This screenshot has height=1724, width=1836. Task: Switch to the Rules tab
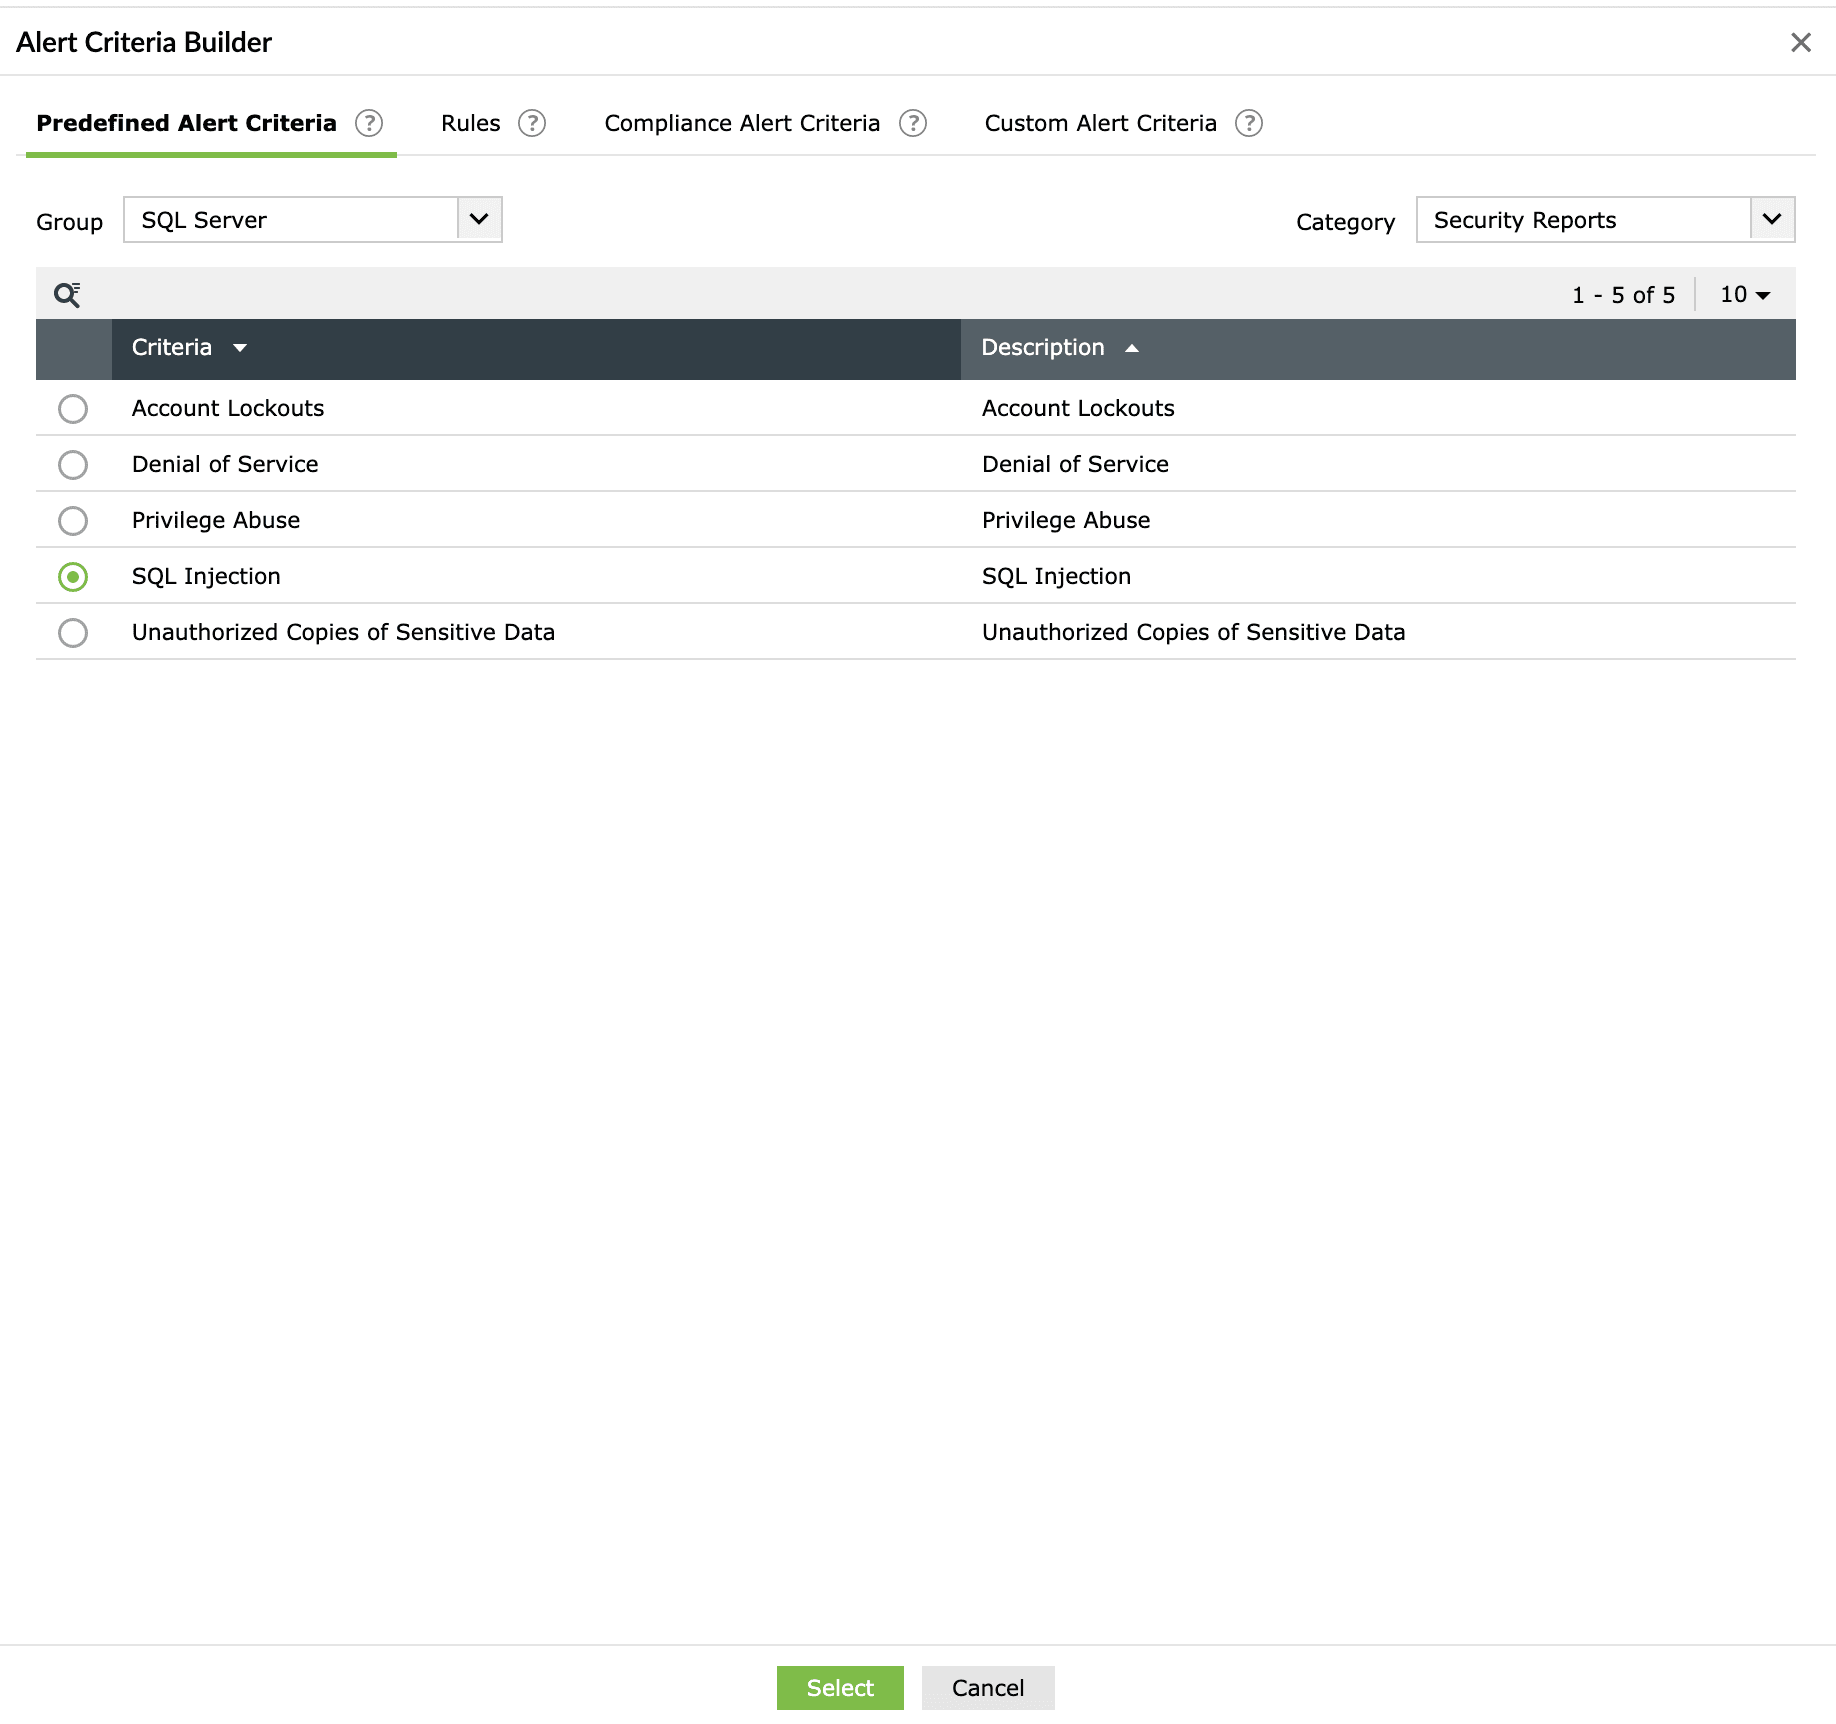pyautogui.click(x=470, y=123)
